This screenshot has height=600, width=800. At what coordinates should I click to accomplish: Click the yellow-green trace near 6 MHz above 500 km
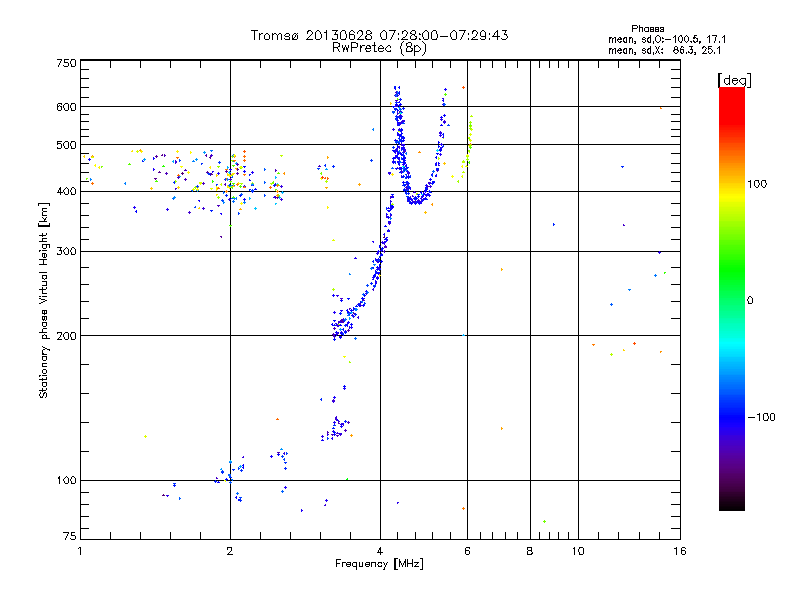click(469, 133)
